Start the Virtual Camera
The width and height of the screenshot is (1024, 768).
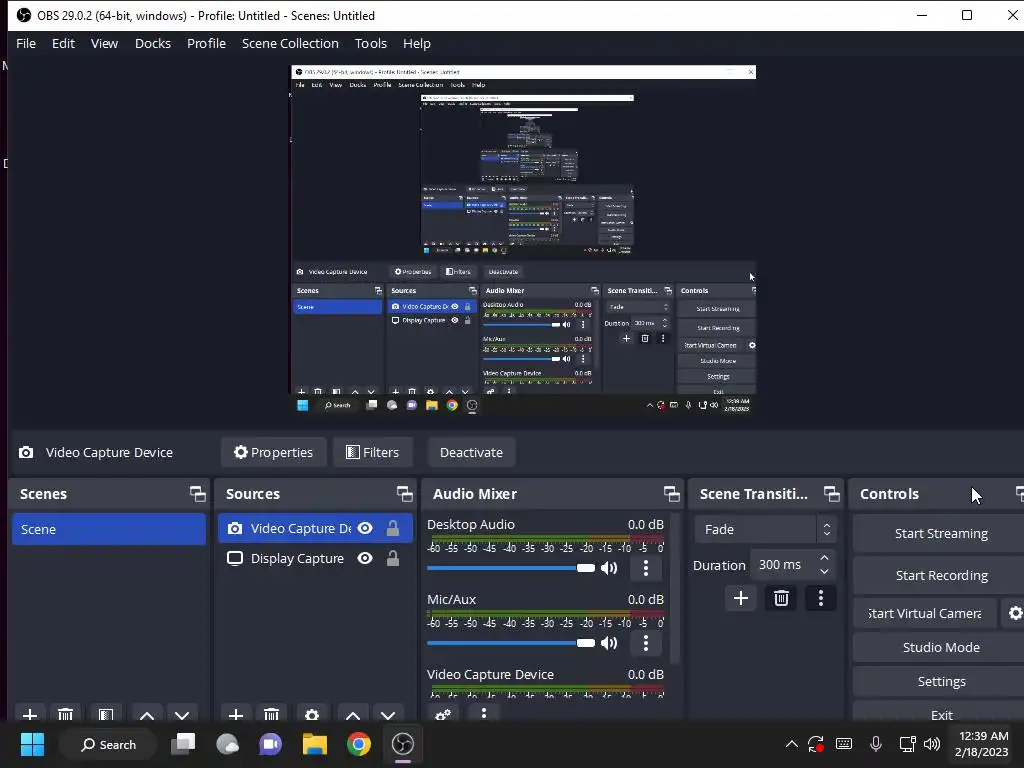pos(925,613)
